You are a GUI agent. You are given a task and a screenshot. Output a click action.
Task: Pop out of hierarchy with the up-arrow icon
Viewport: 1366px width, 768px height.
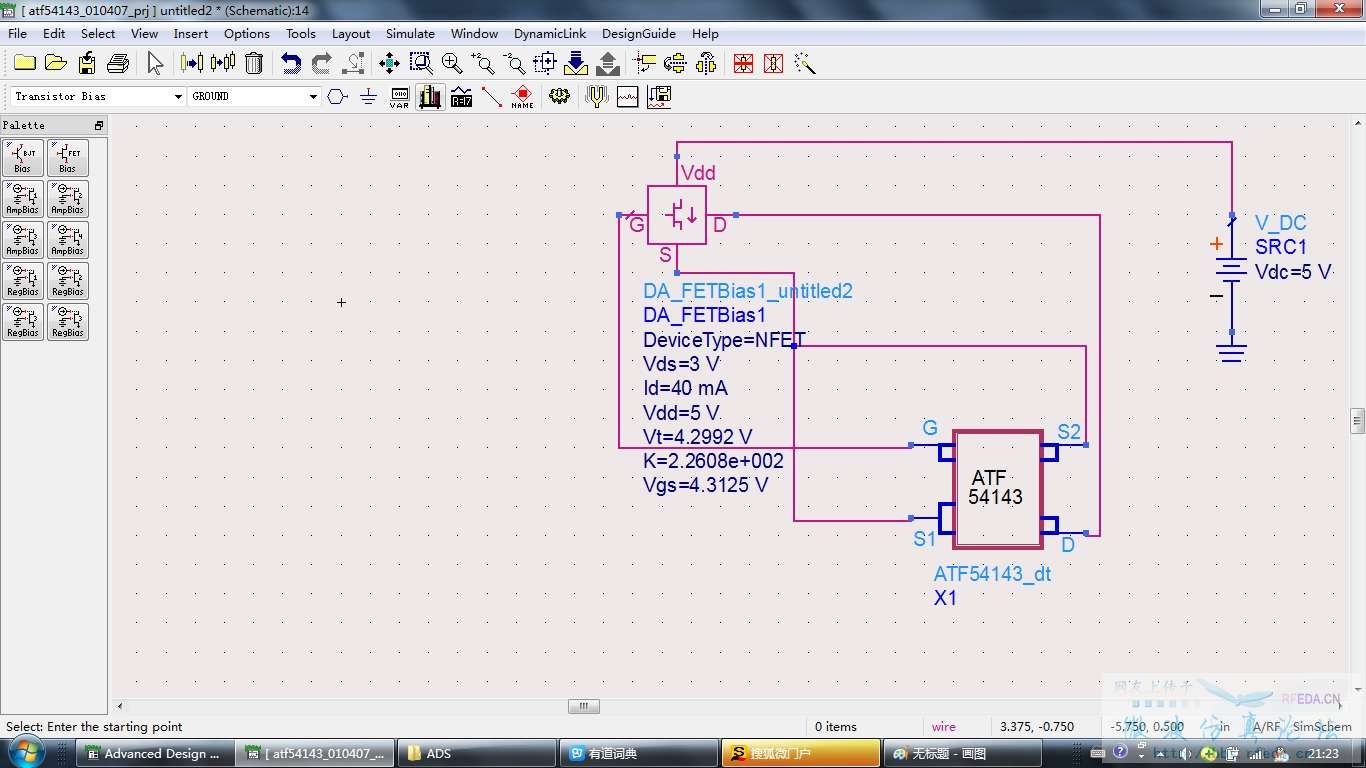607,63
